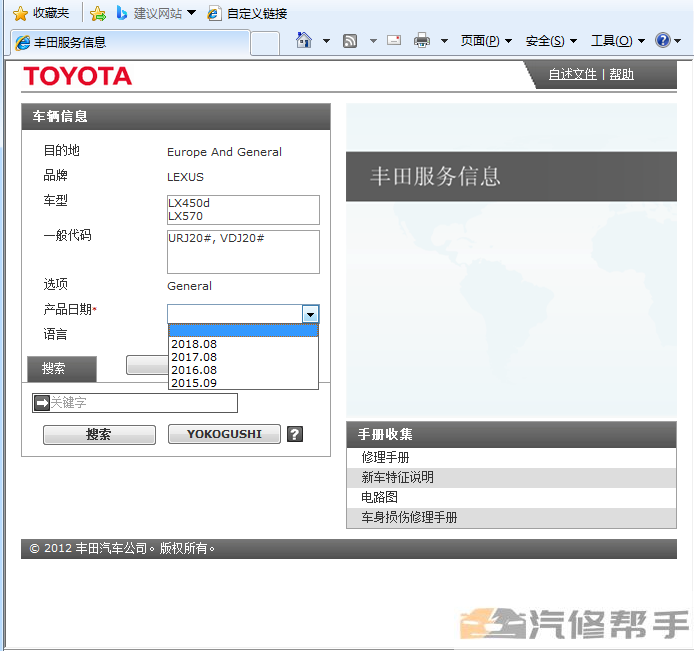
Task: Click the LEXUS brand value
Action: pyautogui.click(x=185, y=177)
